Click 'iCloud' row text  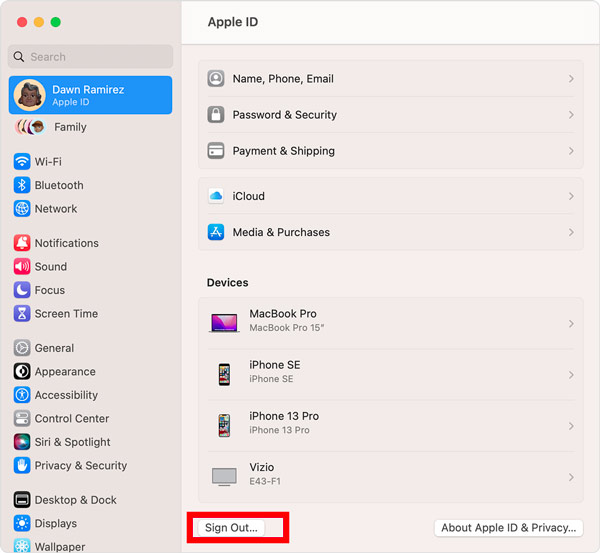point(249,196)
